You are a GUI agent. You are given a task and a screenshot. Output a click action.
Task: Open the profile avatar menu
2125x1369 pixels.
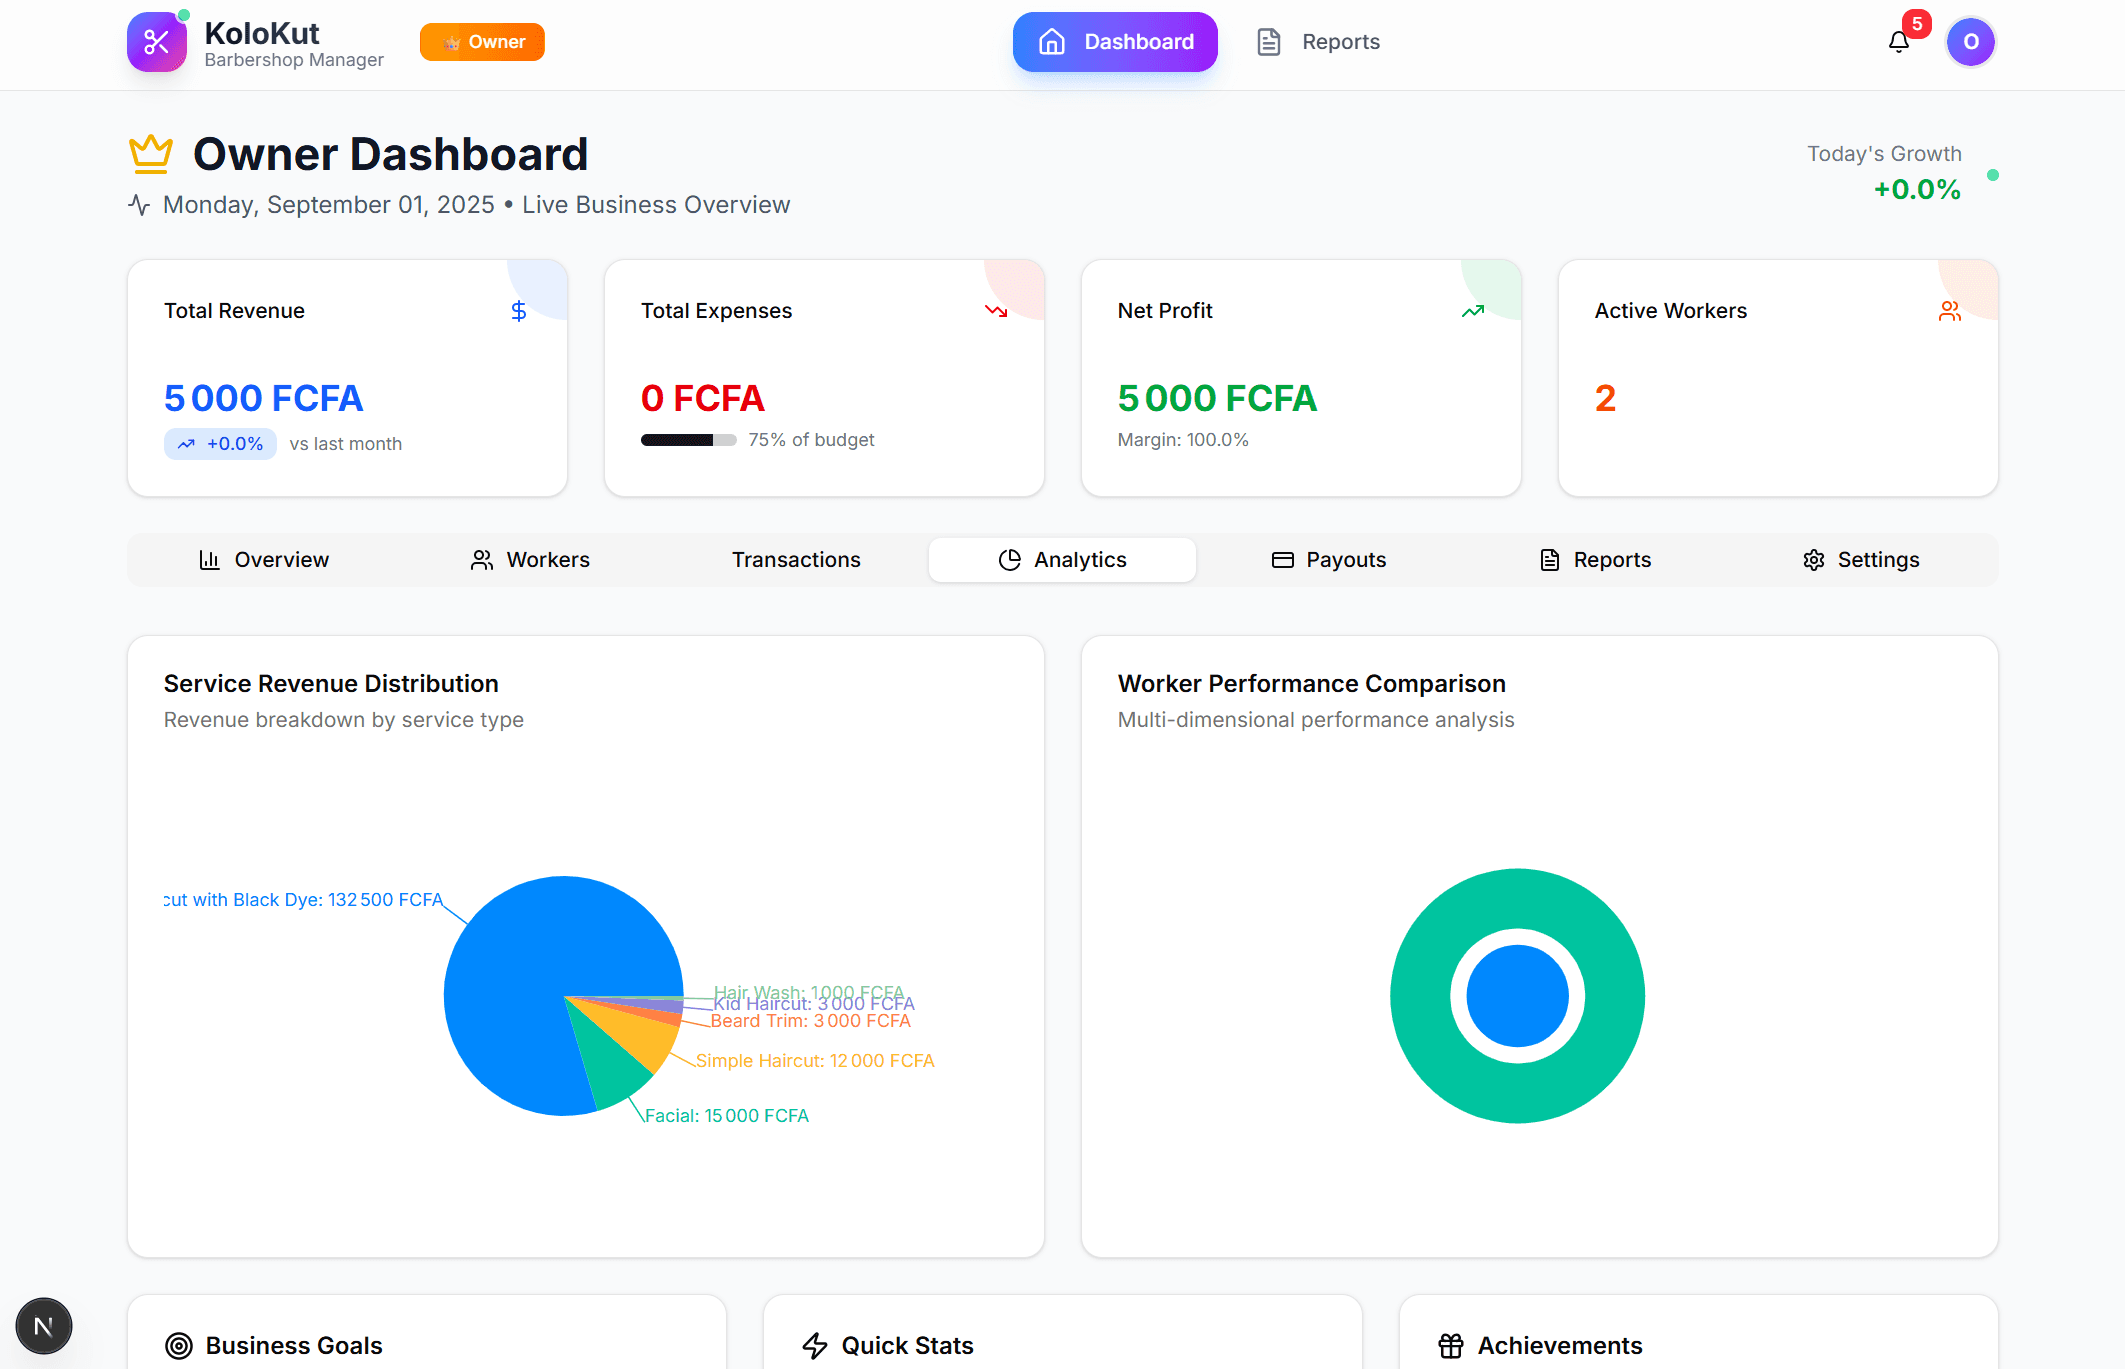pyautogui.click(x=1970, y=42)
